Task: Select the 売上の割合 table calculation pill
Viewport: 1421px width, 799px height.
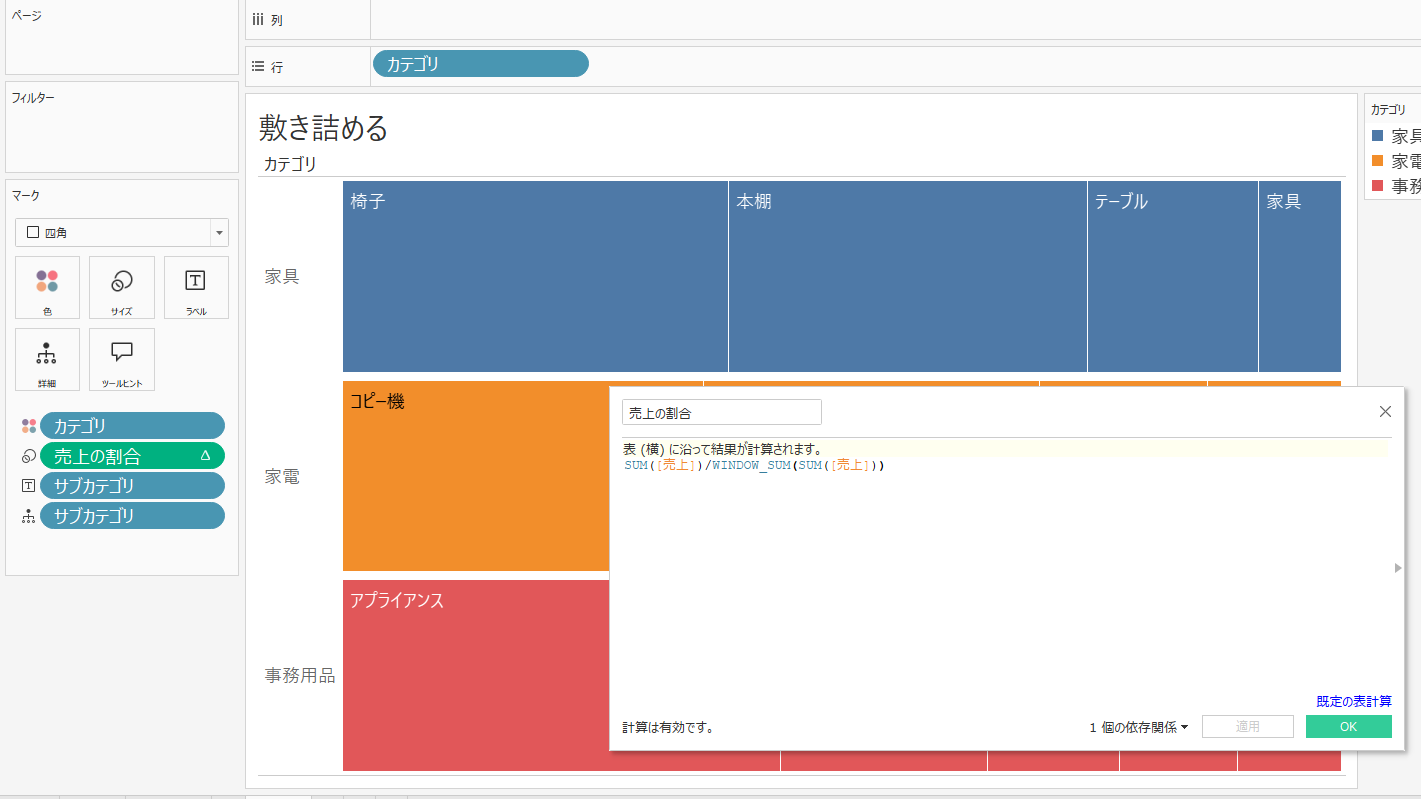Action: [x=132, y=456]
